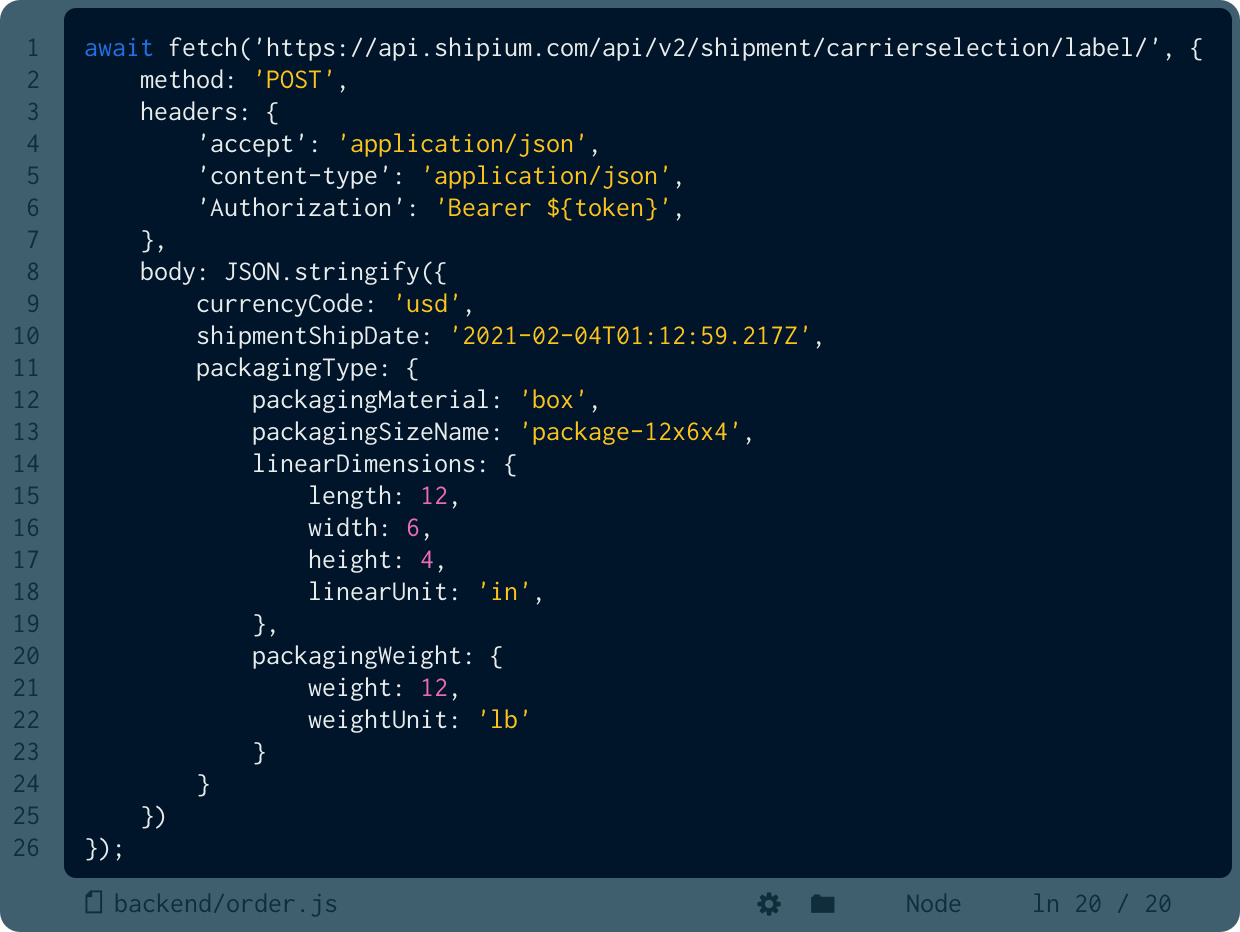This screenshot has width=1240, height=932.
Task: Click the linearUnit property
Action: click(x=378, y=592)
